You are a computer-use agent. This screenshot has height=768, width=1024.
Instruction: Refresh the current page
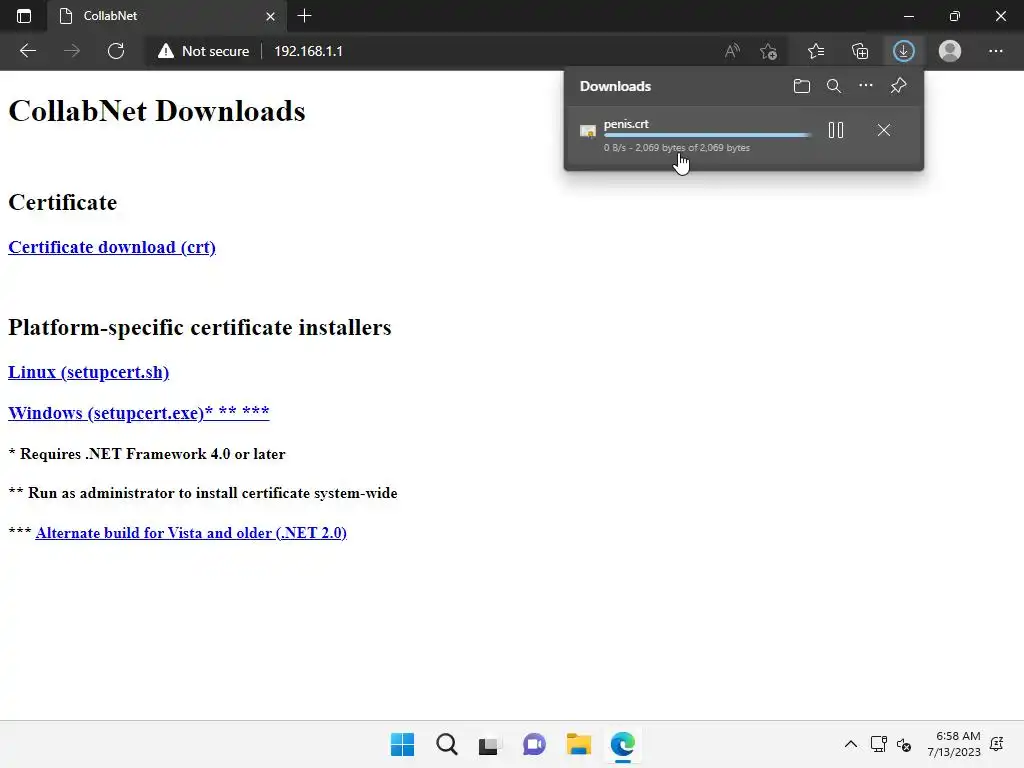tap(116, 51)
